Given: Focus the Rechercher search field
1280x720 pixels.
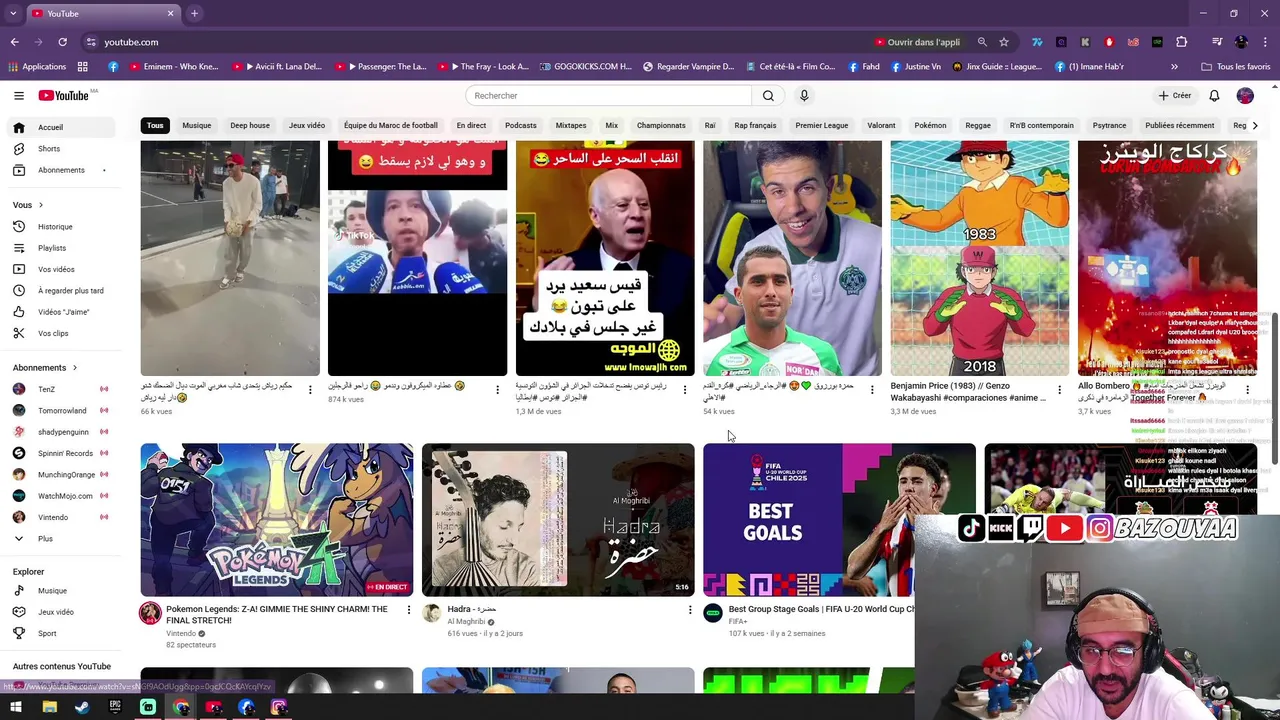Looking at the screenshot, I should (608, 95).
